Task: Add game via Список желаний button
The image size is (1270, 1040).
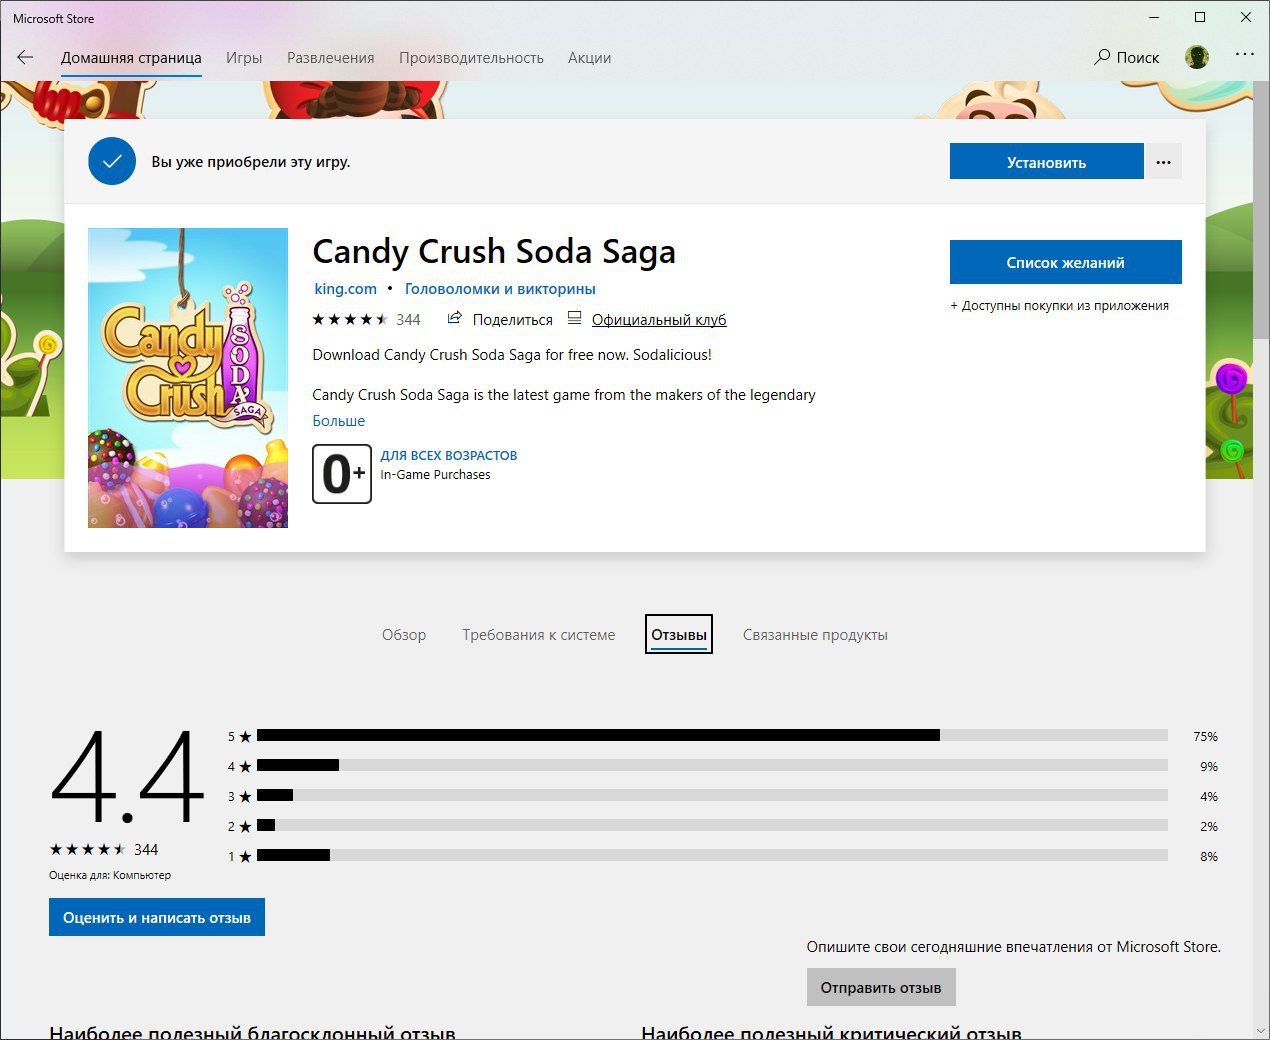Action: (x=1066, y=262)
